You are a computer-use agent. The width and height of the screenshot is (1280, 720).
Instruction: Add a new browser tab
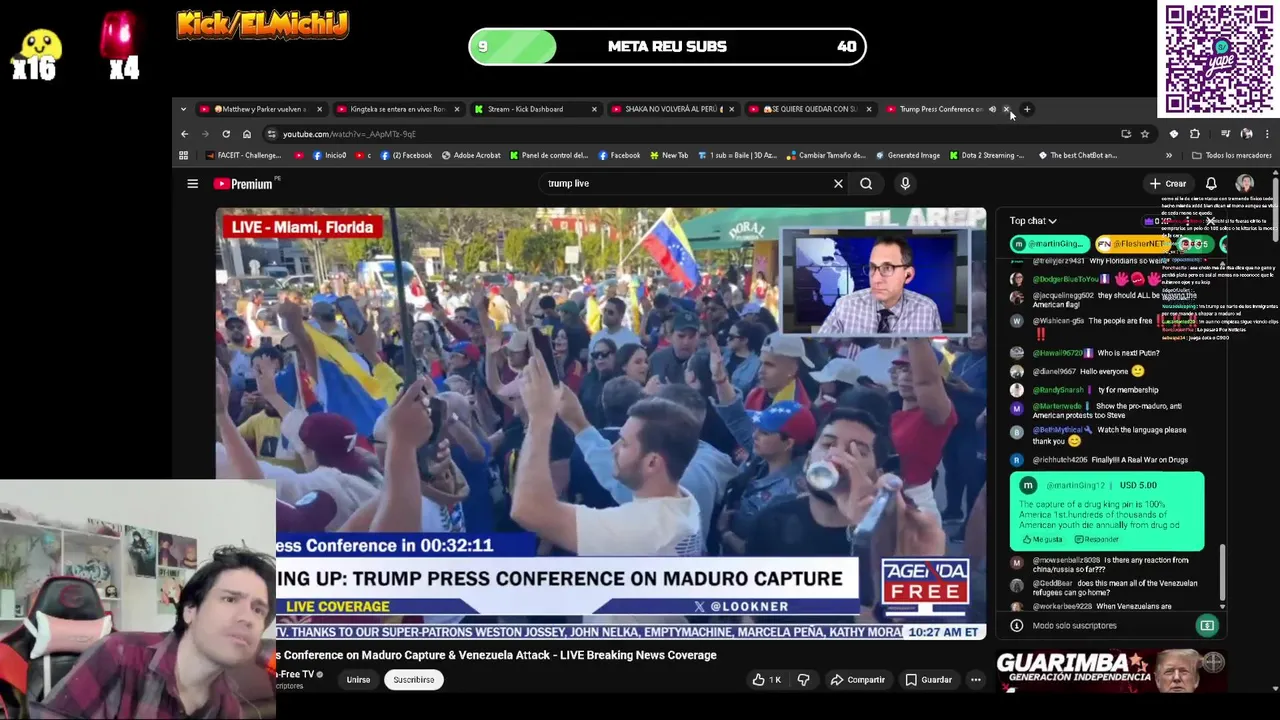1027,109
